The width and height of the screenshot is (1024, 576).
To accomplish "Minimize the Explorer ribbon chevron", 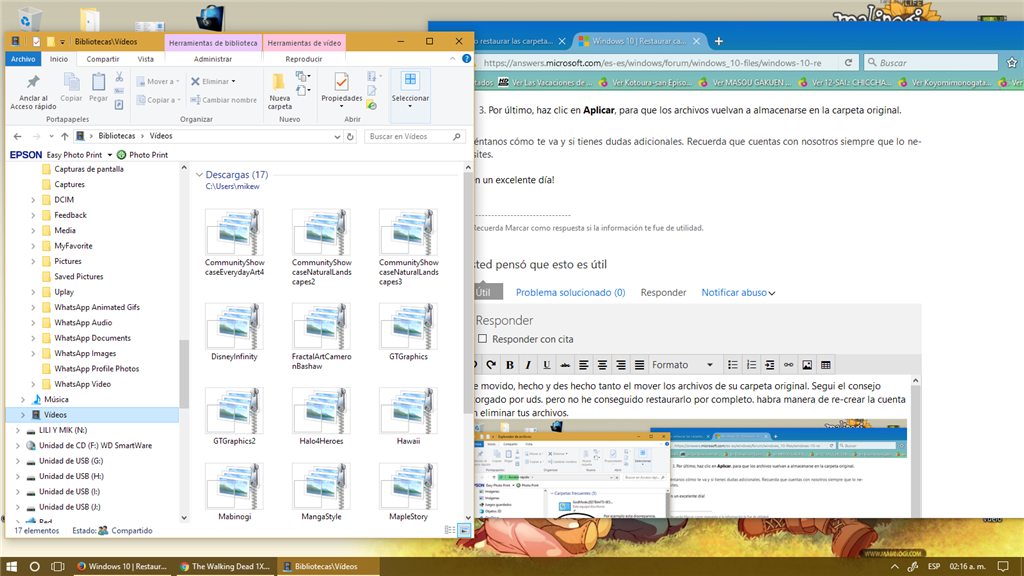I will pos(453,59).
